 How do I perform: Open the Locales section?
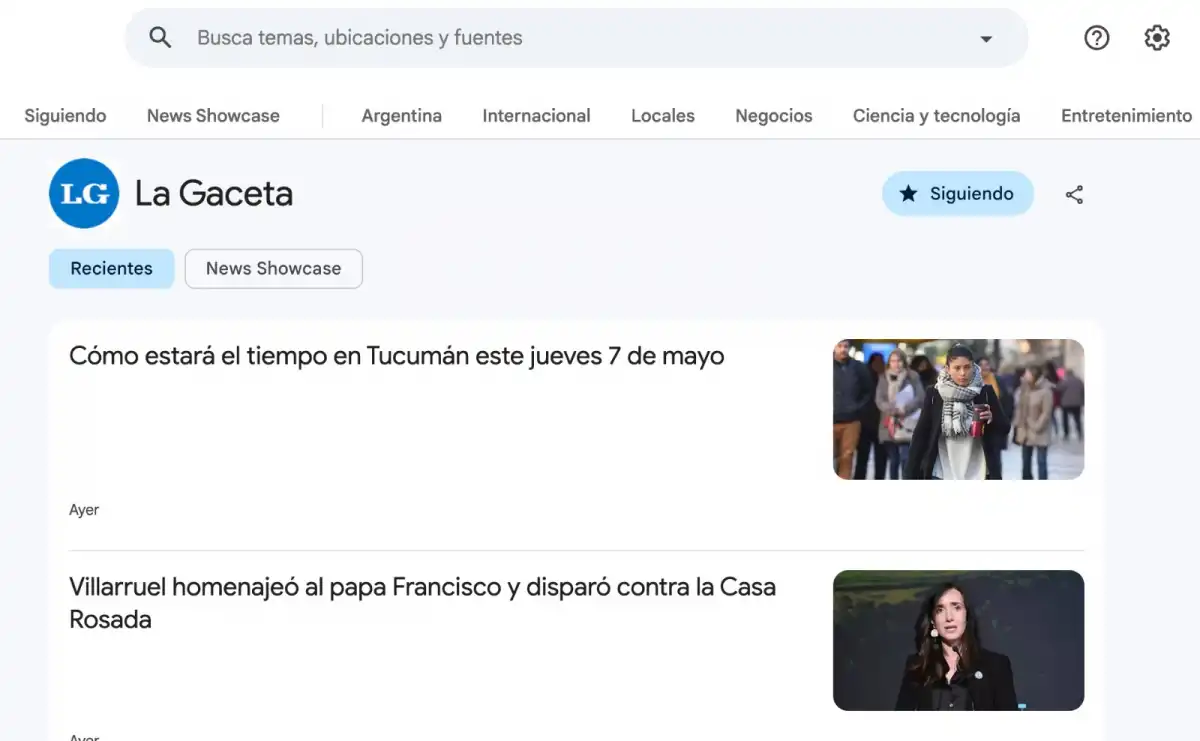tap(663, 116)
